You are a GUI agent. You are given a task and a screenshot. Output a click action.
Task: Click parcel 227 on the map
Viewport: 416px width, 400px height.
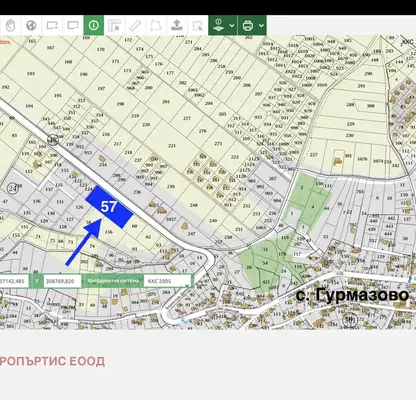[x=314, y=155]
